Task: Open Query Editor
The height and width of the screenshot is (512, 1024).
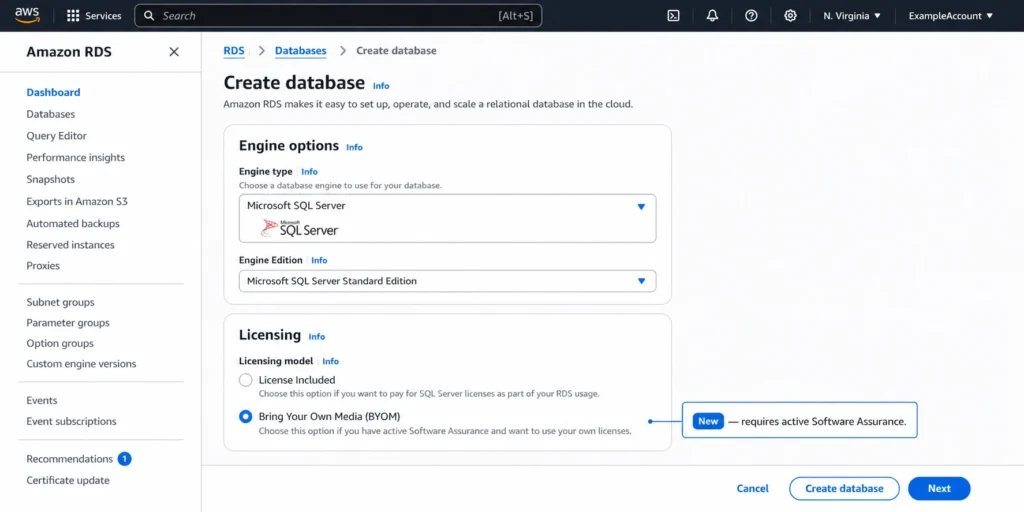Action: (57, 136)
